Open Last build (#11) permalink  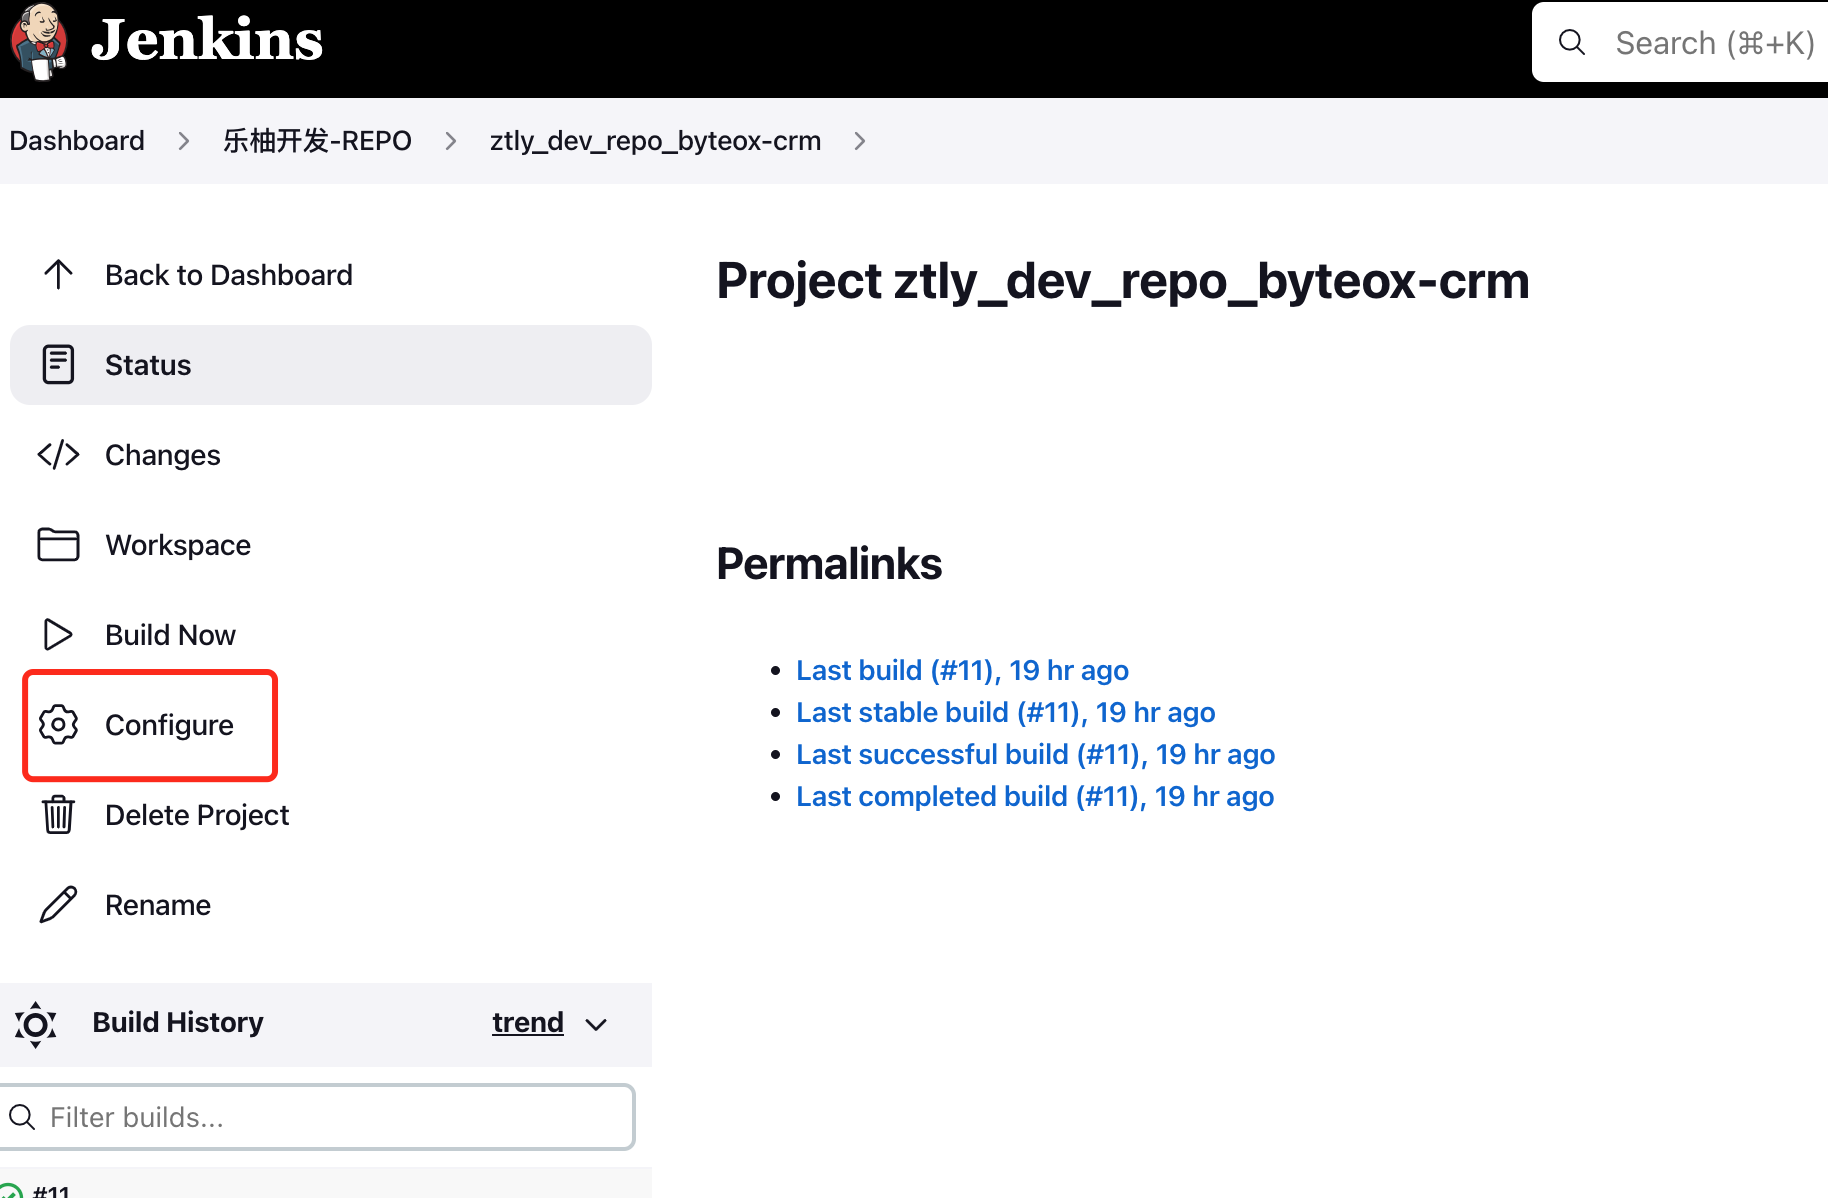[x=962, y=670]
